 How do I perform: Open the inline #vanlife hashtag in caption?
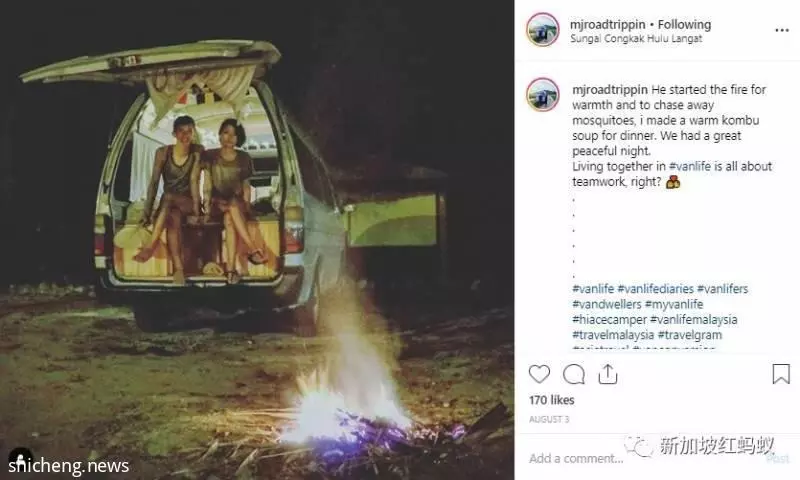point(689,166)
